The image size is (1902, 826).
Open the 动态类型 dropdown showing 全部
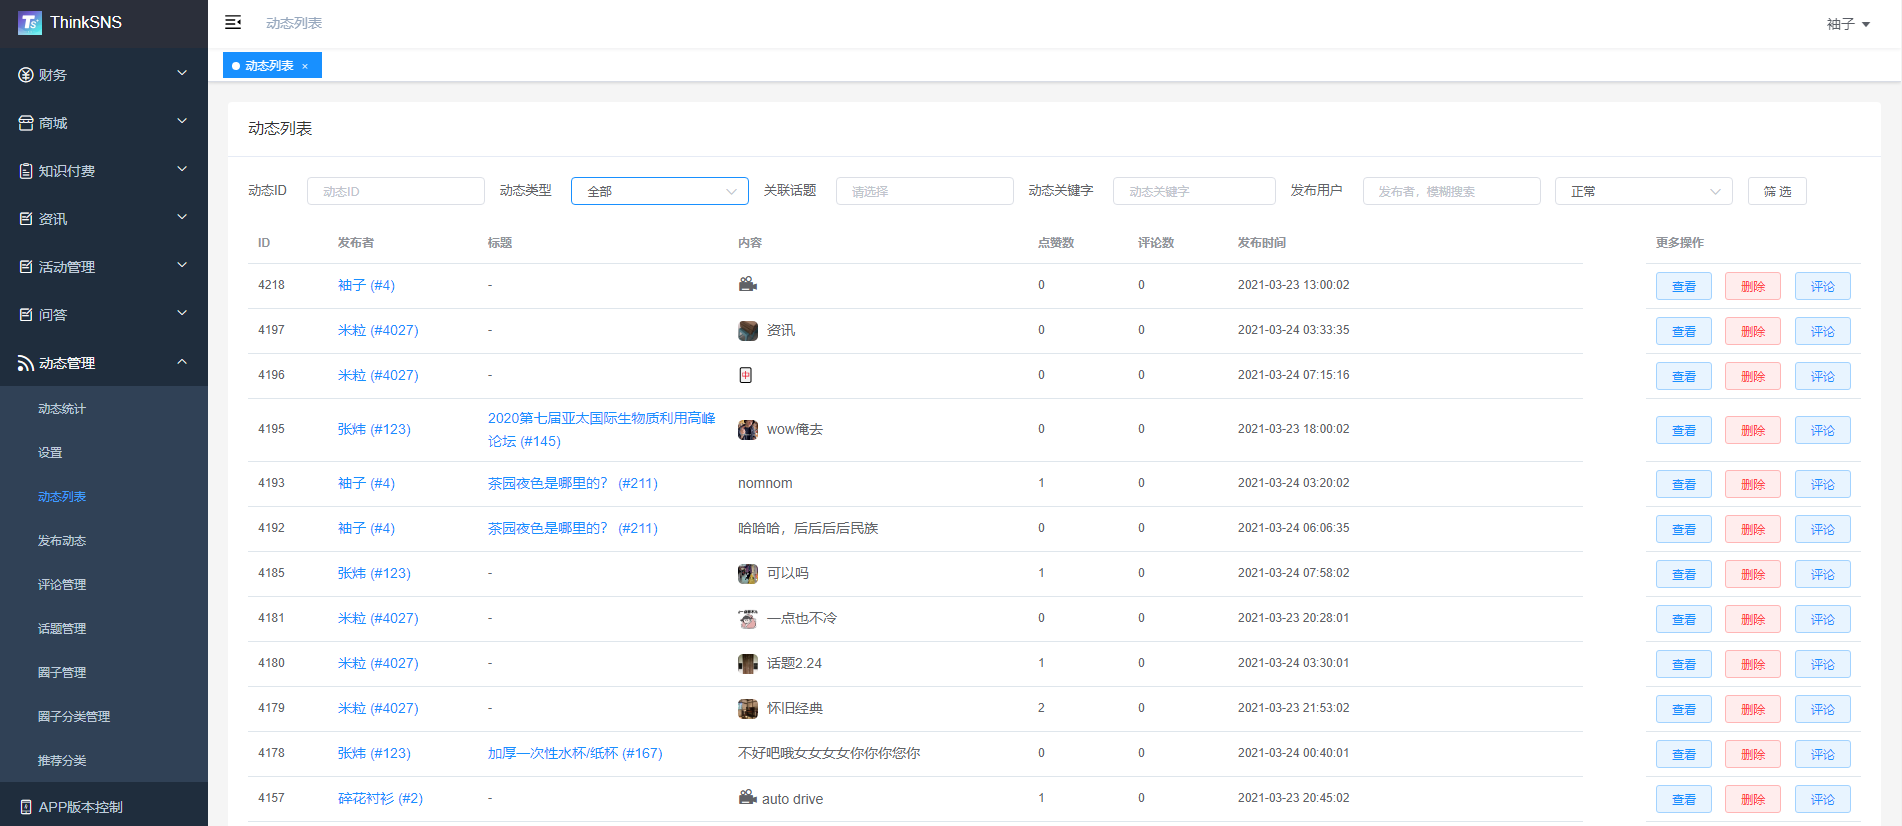click(x=660, y=191)
